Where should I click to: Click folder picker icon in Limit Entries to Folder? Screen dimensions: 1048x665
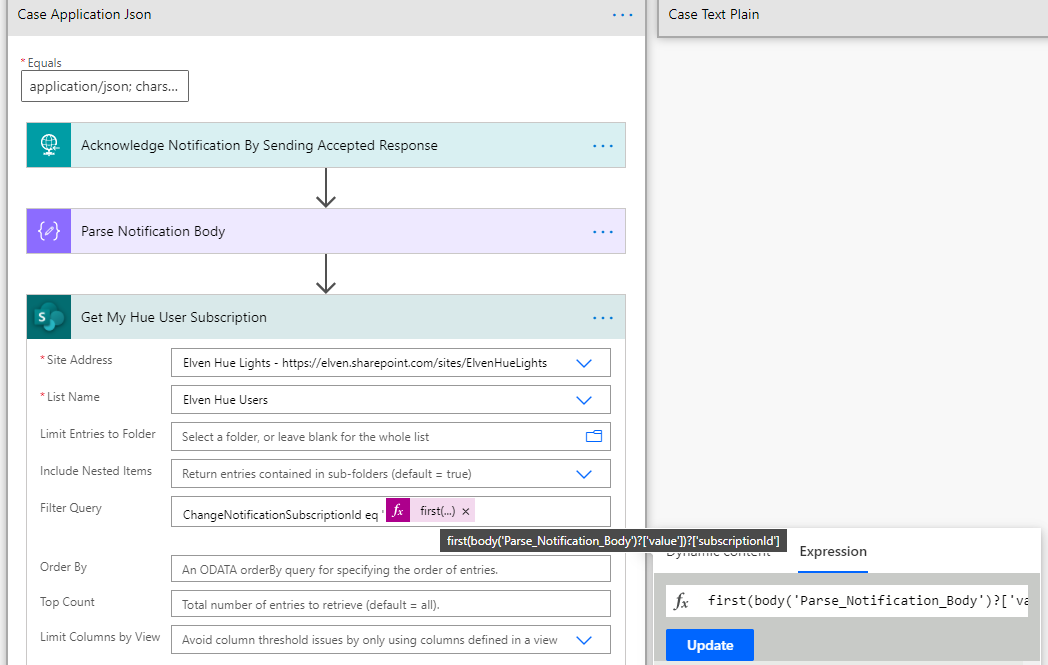(x=594, y=436)
